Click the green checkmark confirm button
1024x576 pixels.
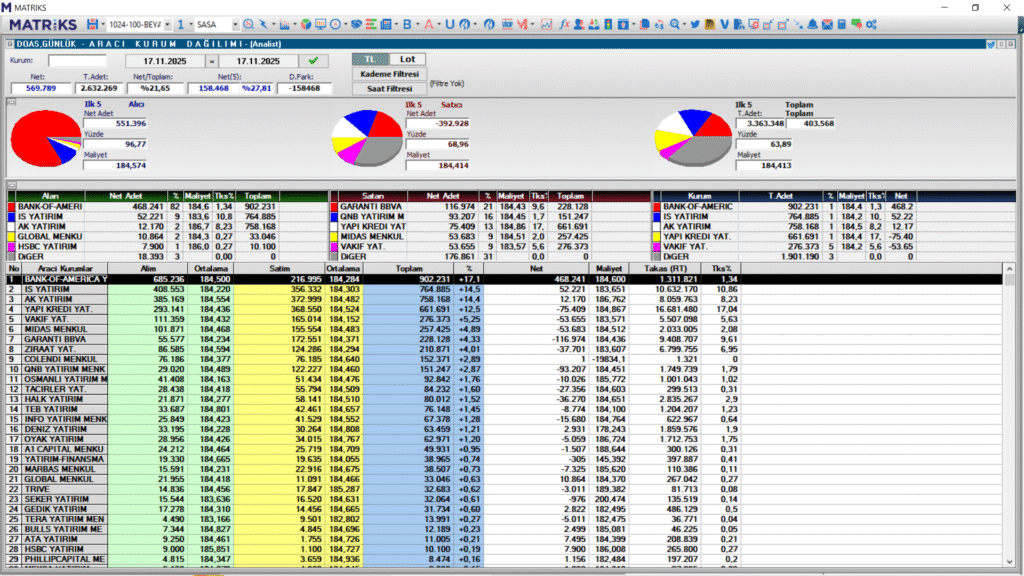[313, 61]
